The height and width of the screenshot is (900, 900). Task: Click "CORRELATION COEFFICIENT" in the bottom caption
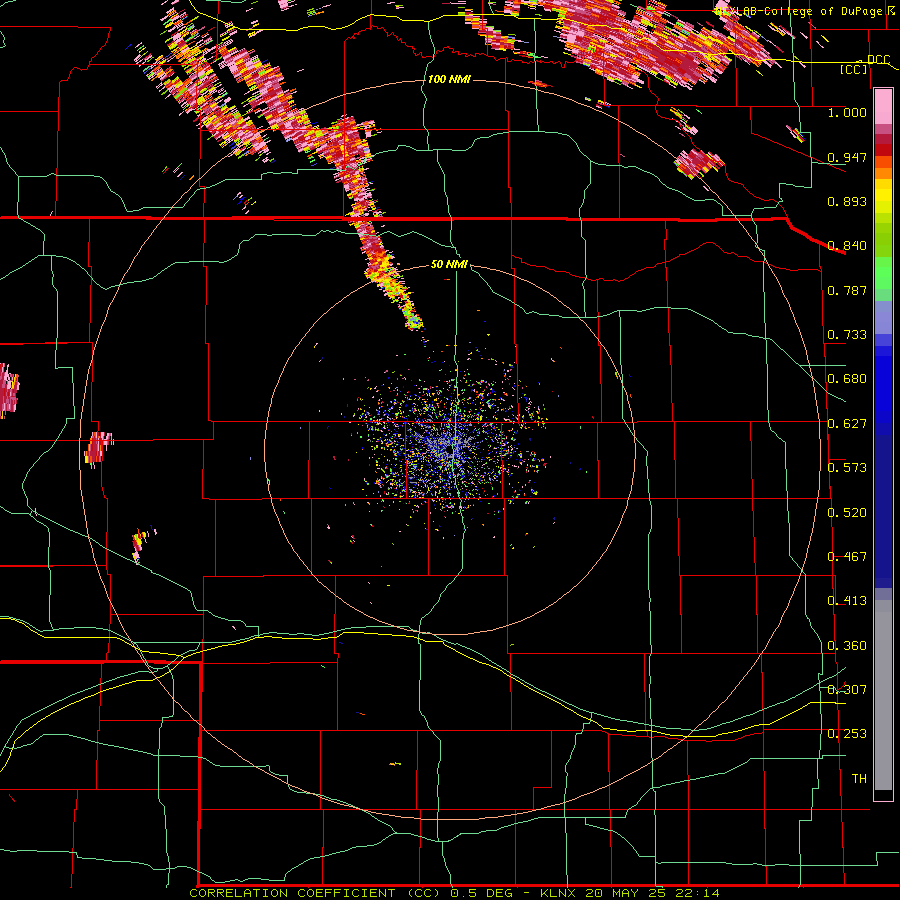coord(292,893)
